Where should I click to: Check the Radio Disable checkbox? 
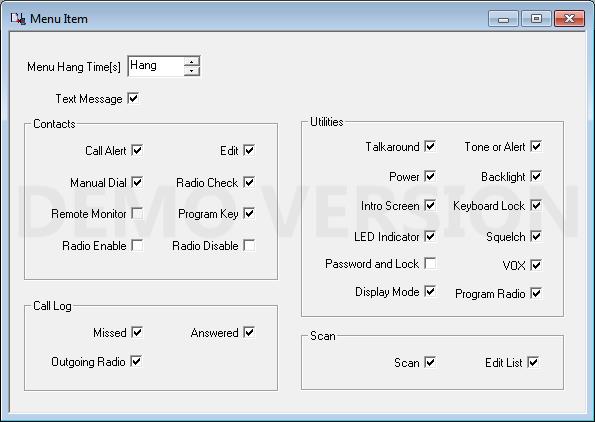click(x=249, y=245)
